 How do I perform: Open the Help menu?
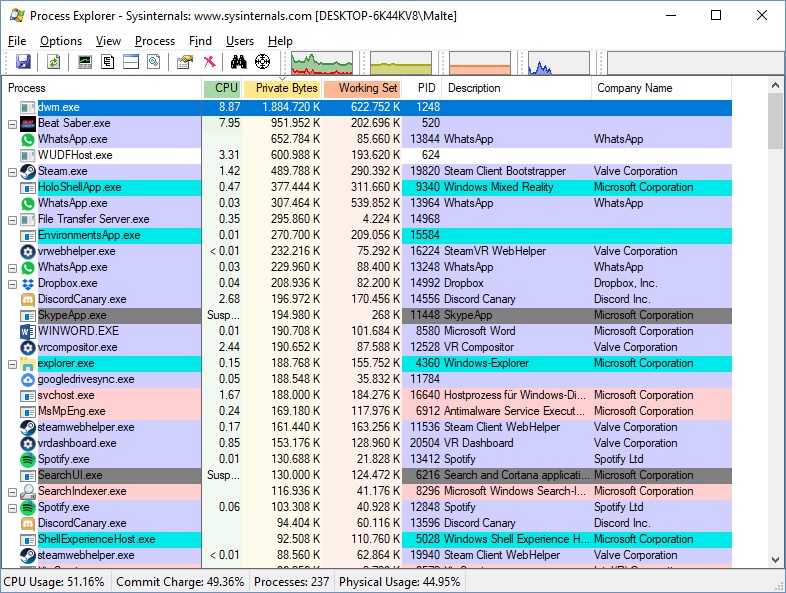[x=280, y=41]
